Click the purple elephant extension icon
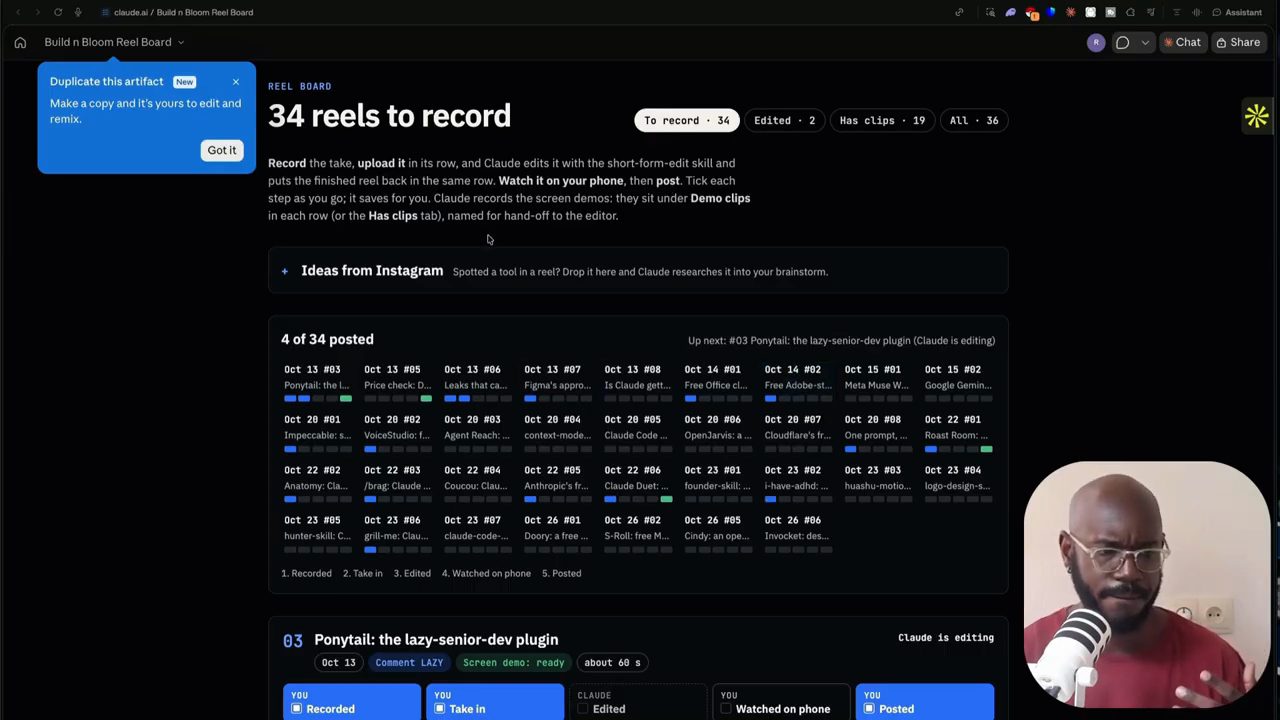Screen dimensions: 1280x720 click(x=1010, y=12)
